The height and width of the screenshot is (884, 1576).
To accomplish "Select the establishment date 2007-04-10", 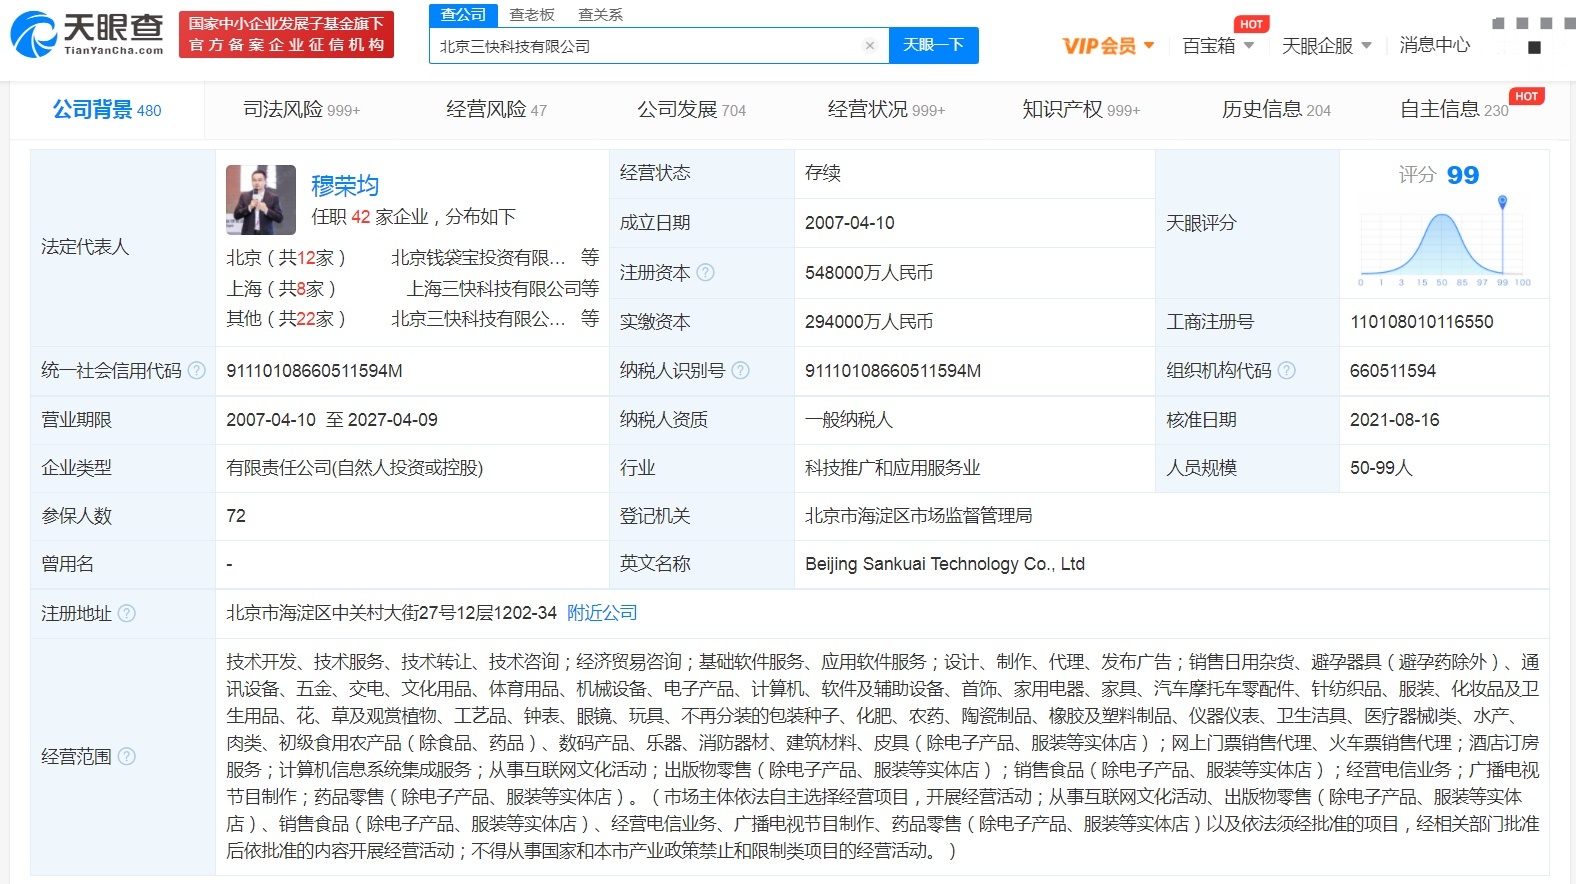I will click(x=849, y=223).
